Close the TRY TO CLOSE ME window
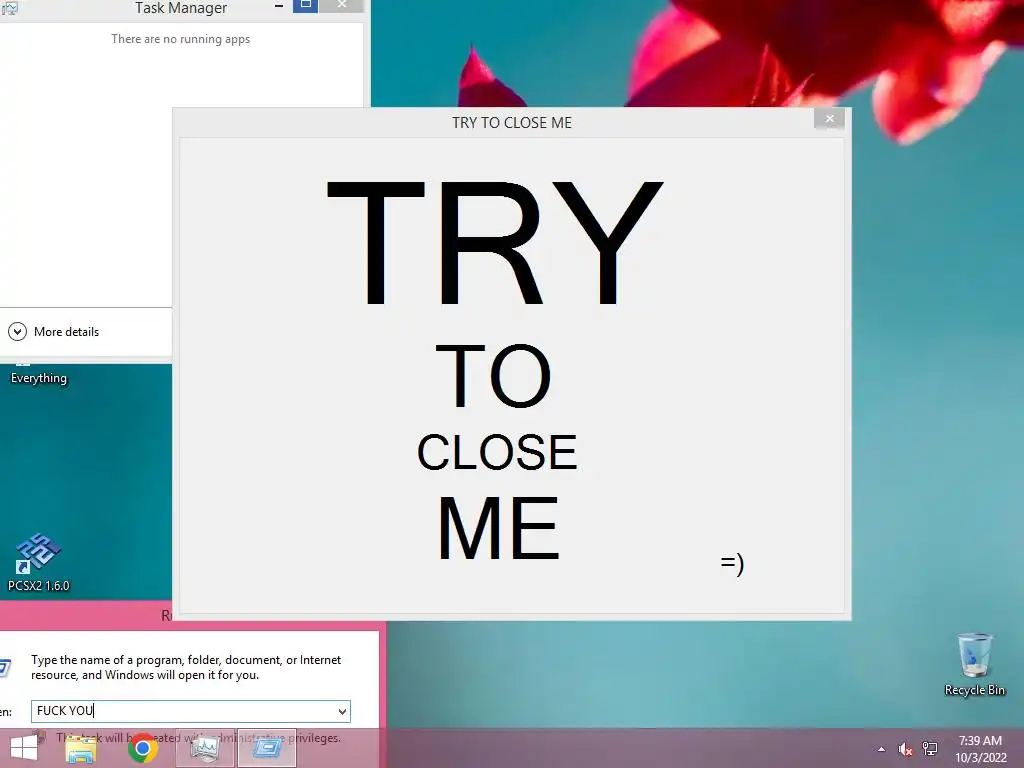The width and height of the screenshot is (1024, 768). tap(829, 119)
